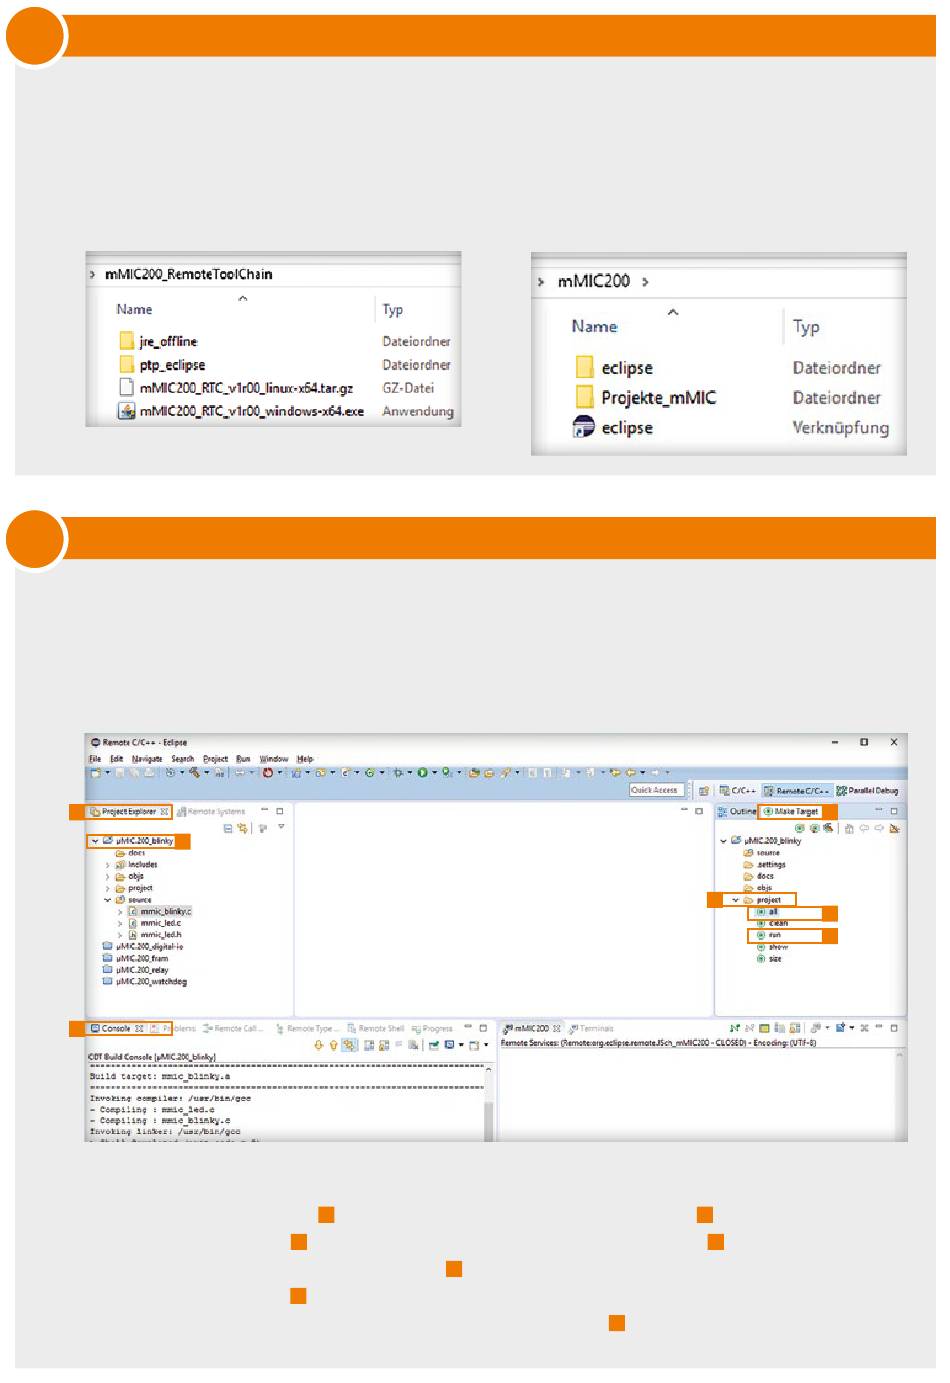Select mMIC200_RTC_v1r00_linux-x64.tar.gz file
This screenshot has width=950, height=1383.
coord(236,388)
